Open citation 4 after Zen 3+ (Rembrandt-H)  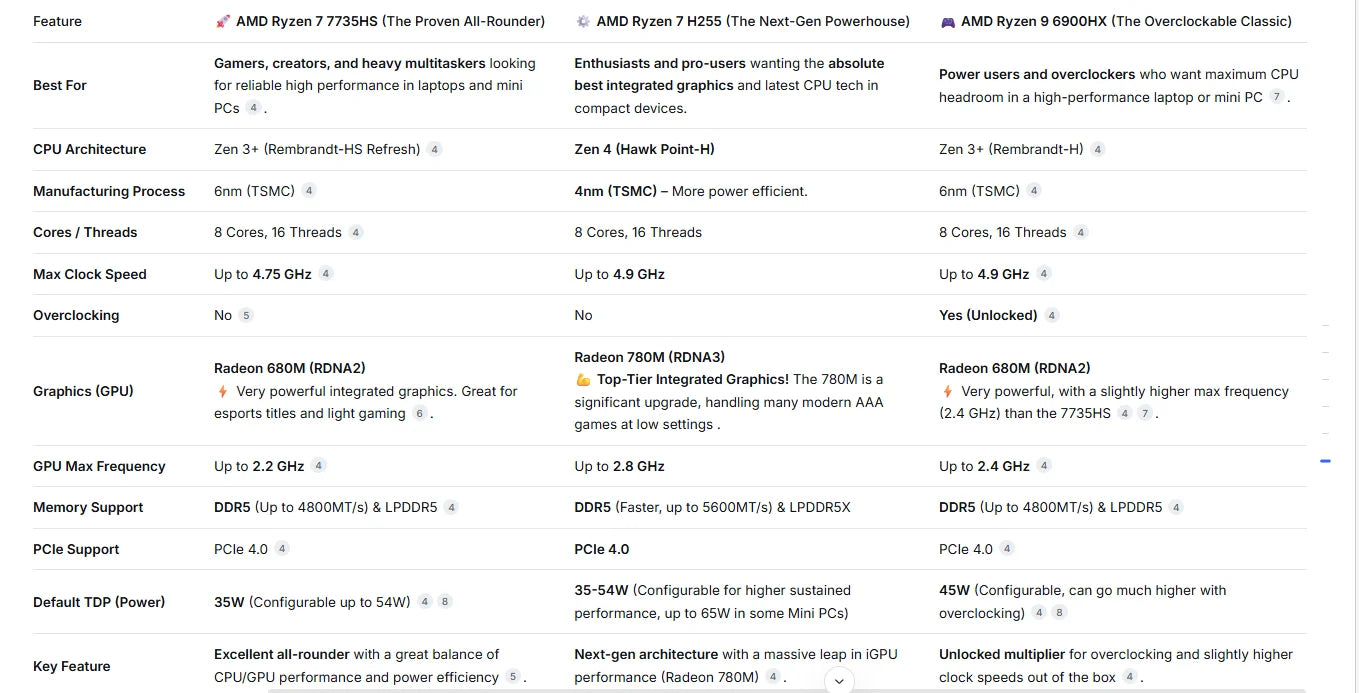pos(1097,149)
